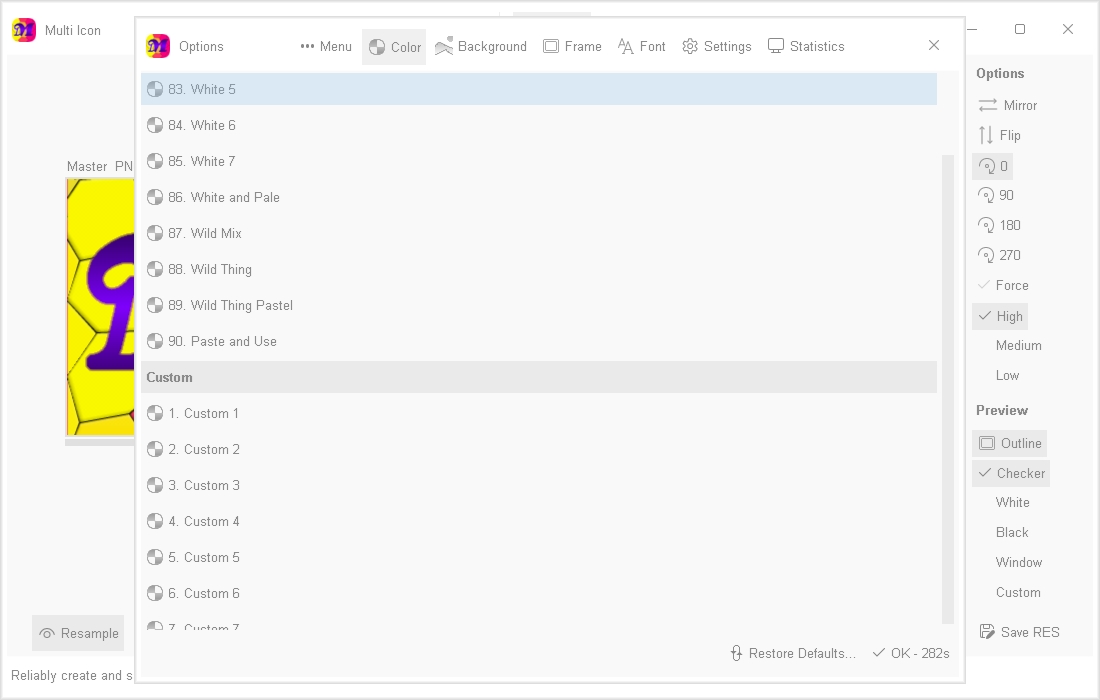Switch quality to Medium
This screenshot has height=700, width=1100.
pos(1018,345)
